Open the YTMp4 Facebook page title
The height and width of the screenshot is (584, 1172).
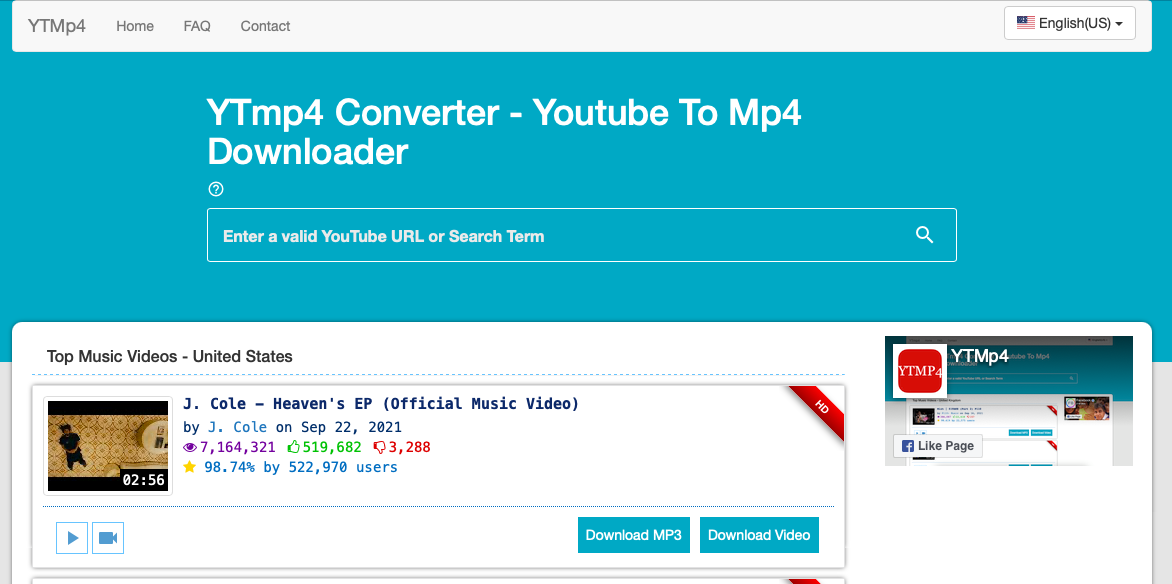coord(979,357)
